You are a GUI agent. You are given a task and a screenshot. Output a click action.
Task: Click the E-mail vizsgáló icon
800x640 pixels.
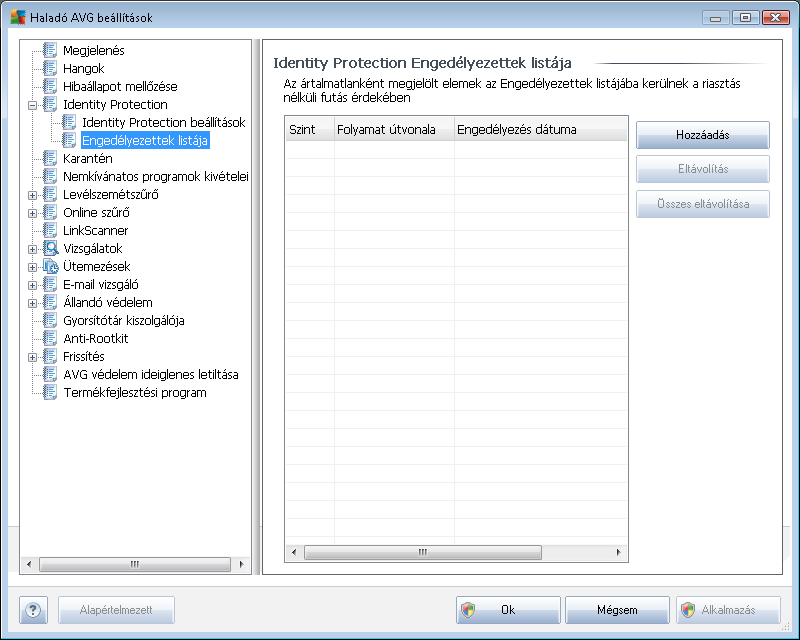point(50,284)
